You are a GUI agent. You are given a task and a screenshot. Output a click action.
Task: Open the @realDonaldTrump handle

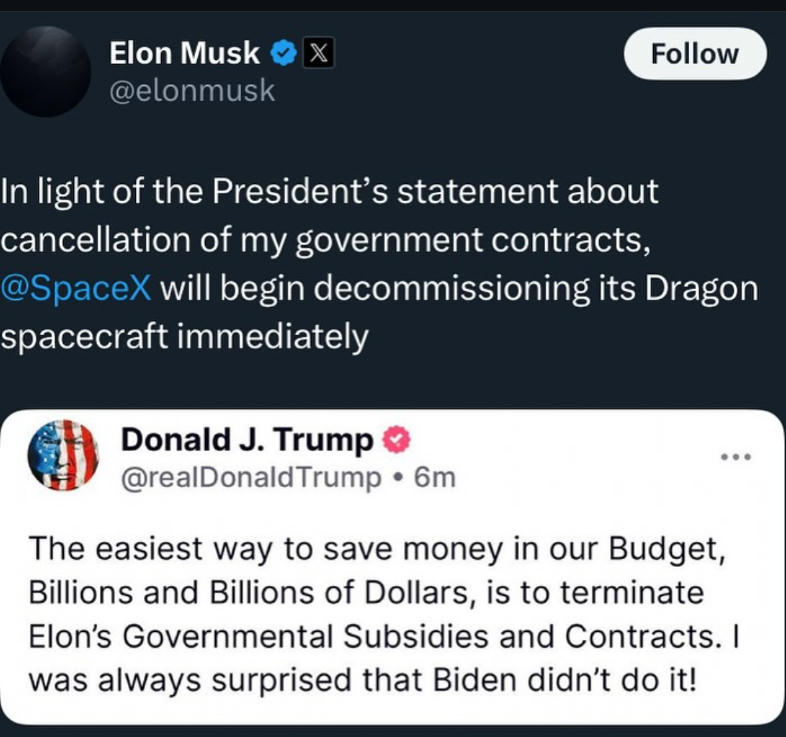pos(251,478)
